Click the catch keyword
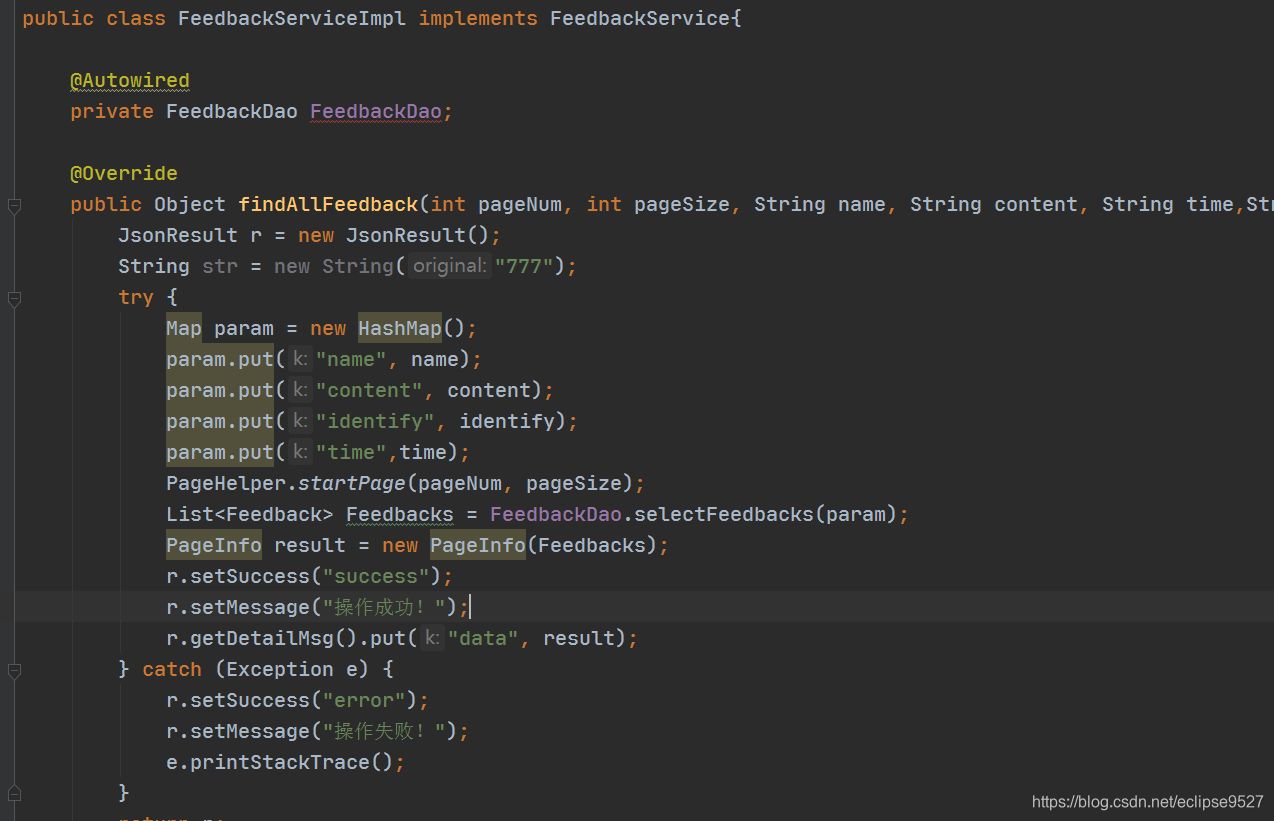Viewport: 1274px width, 821px height. pos(172,669)
